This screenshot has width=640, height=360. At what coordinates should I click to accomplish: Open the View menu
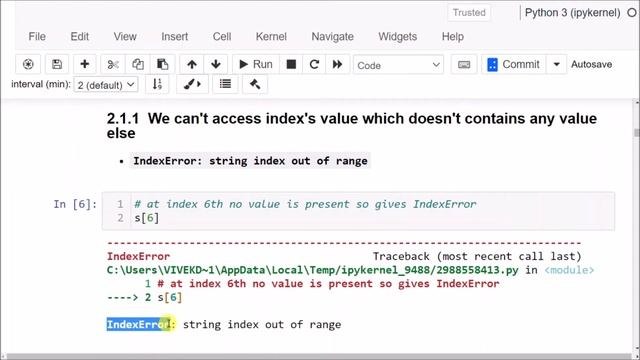pos(125,36)
